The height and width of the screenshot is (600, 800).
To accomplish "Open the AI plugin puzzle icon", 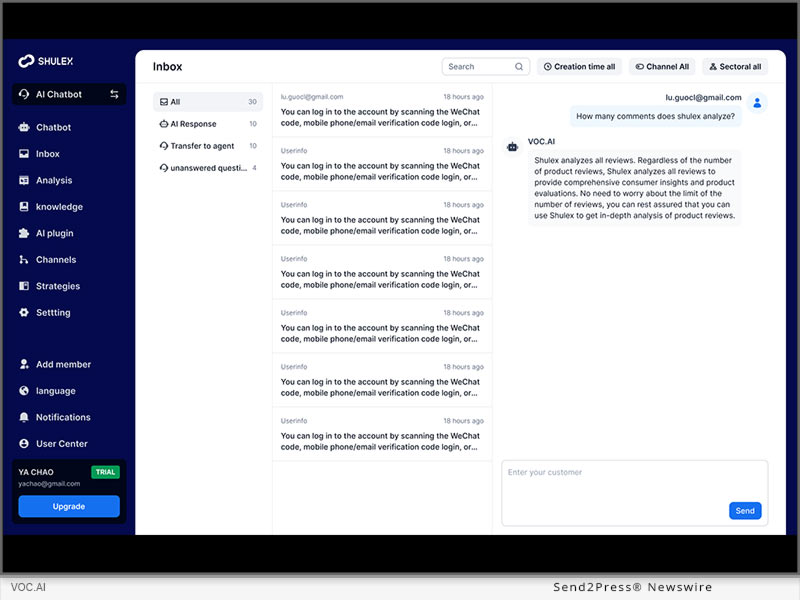I will pyautogui.click(x=24, y=233).
